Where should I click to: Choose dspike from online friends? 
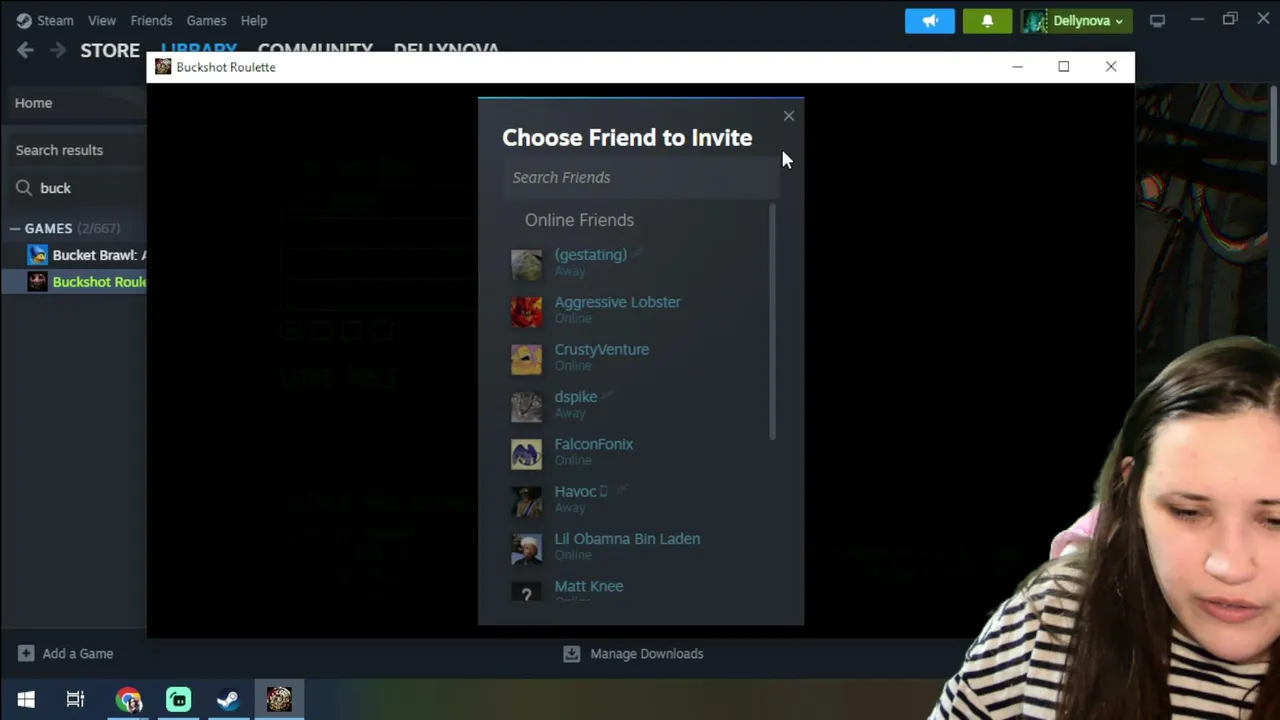point(575,397)
